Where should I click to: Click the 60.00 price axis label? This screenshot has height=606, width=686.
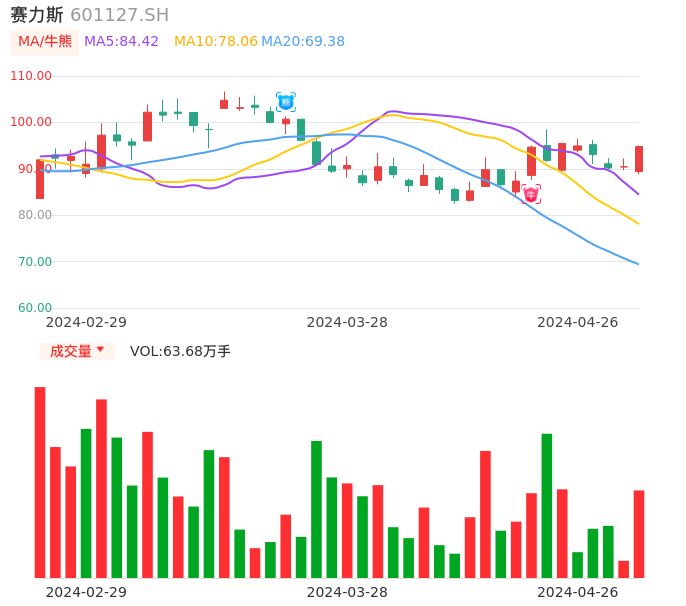(35, 308)
